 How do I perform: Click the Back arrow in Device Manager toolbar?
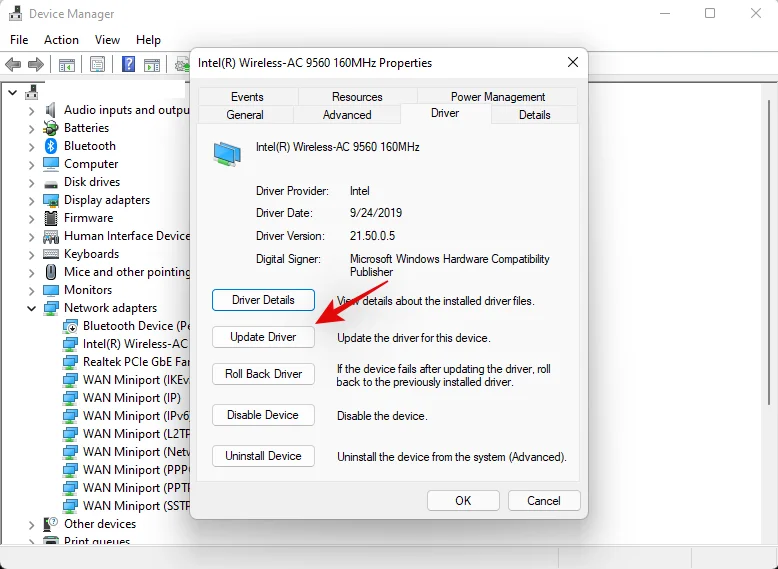coord(13,64)
